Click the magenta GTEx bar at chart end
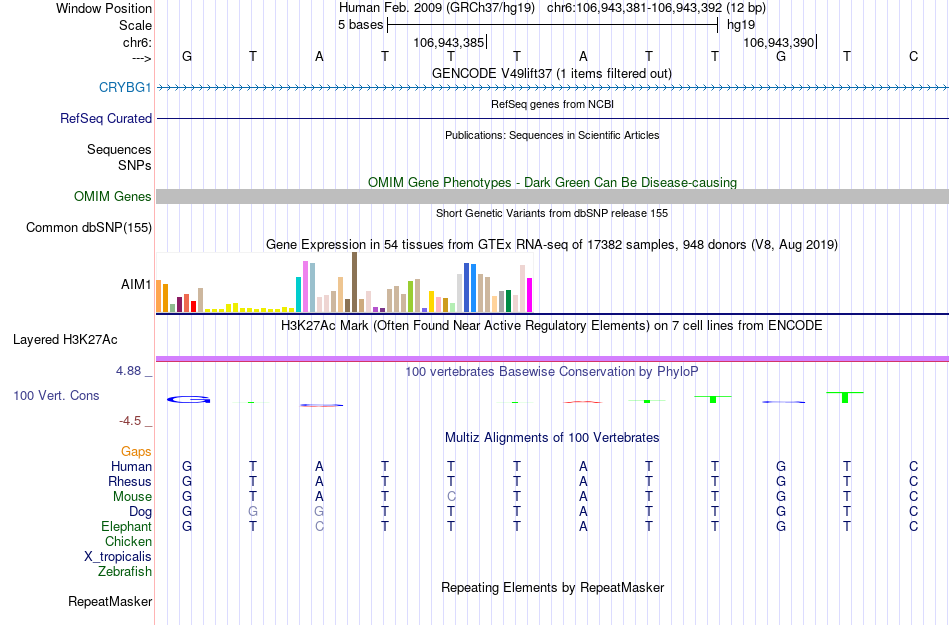This screenshot has height=625, width=950. pos(530,295)
